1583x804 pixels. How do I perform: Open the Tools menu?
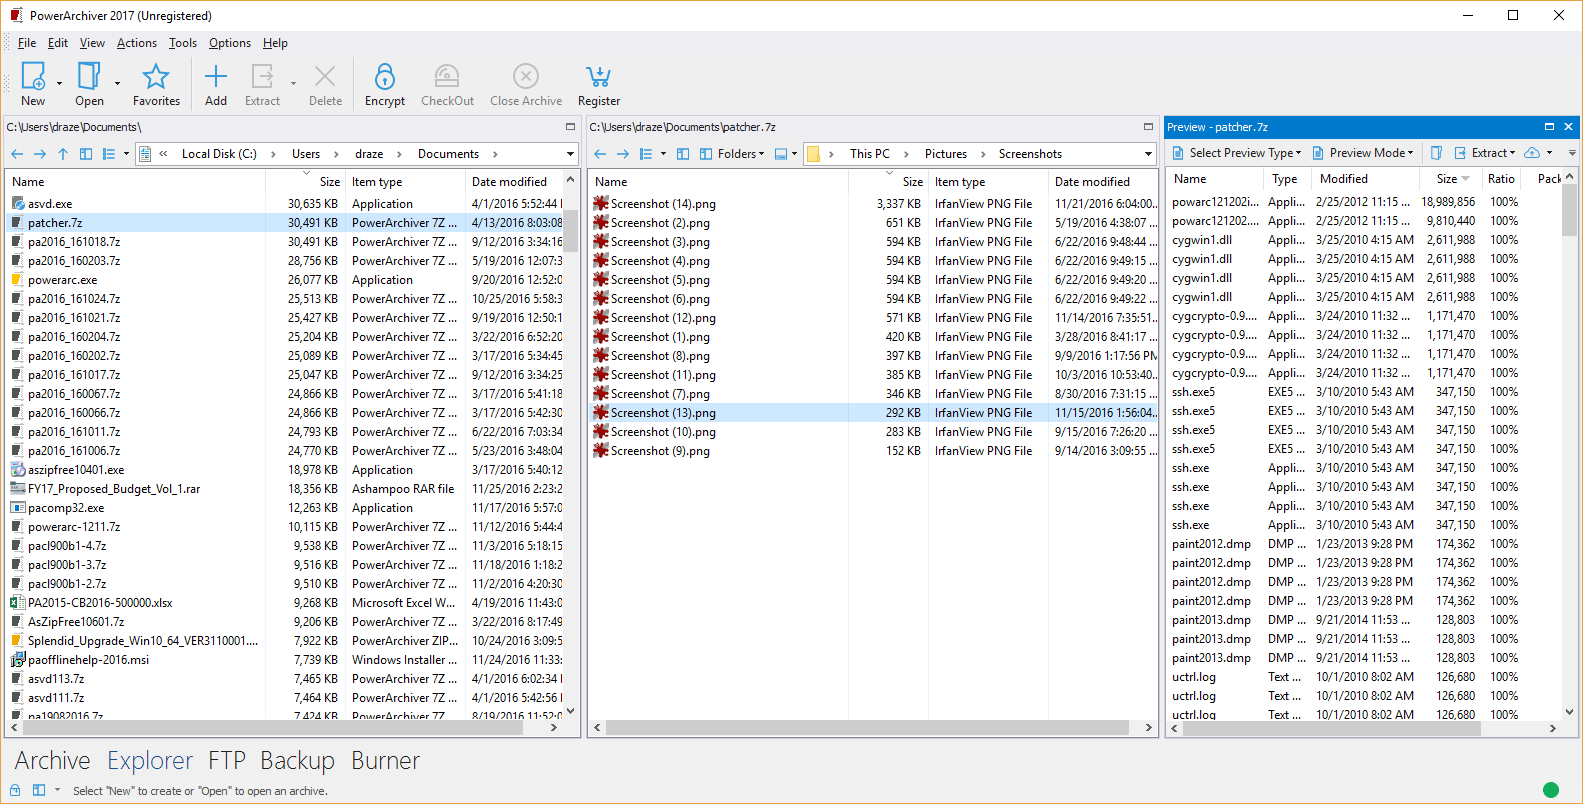pyautogui.click(x=183, y=43)
